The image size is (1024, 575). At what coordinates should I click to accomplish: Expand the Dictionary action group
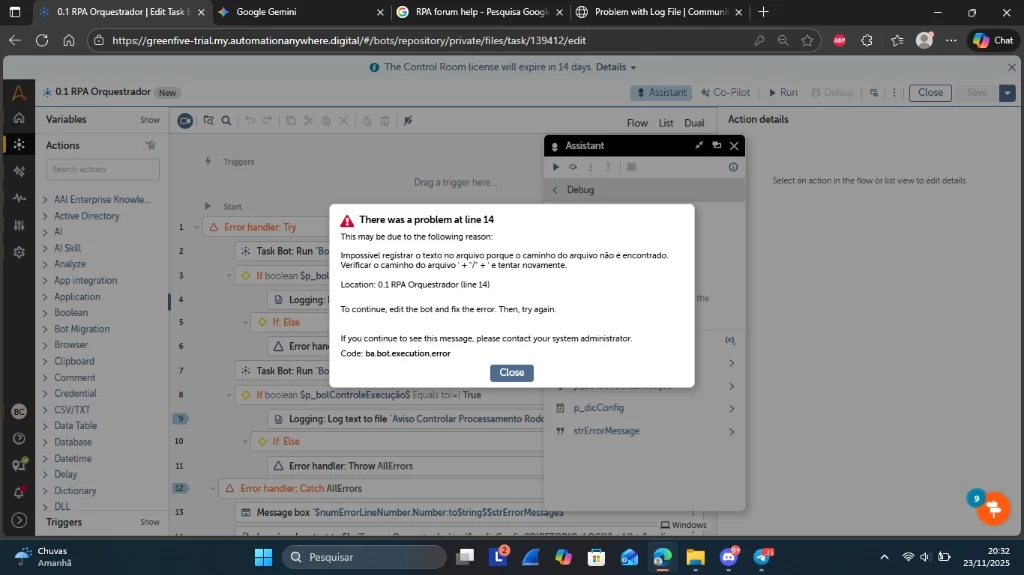45,491
